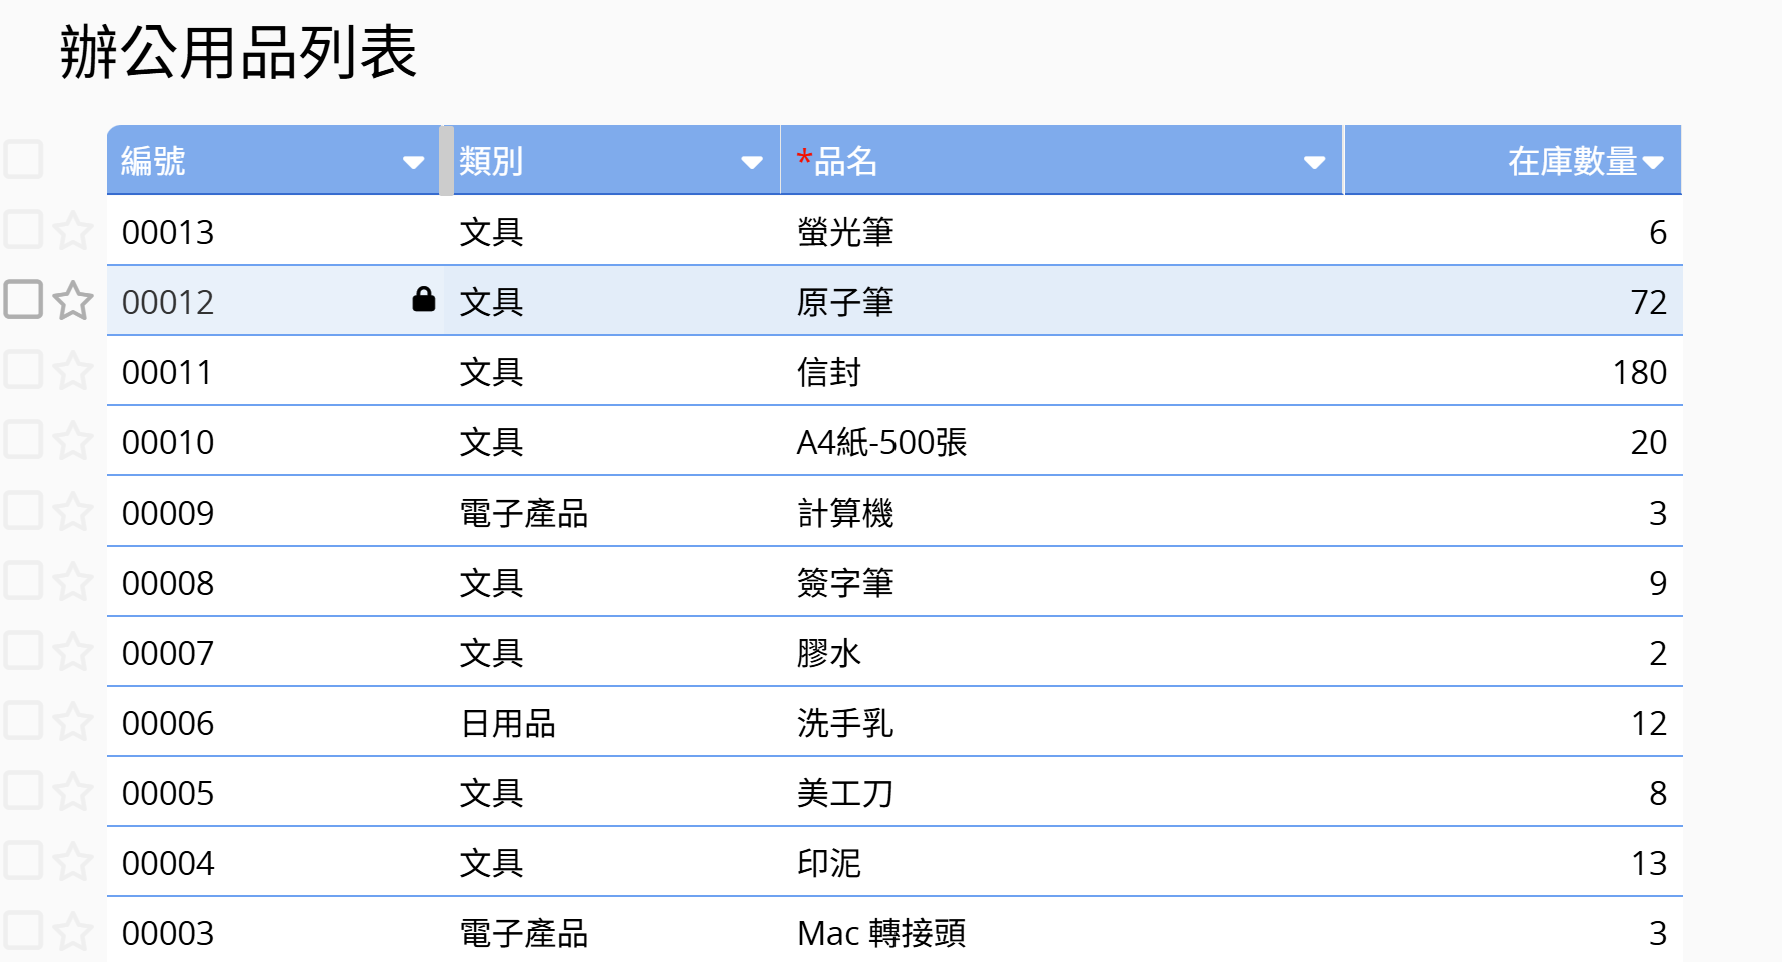
Task: Open record number 00006
Action: coord(168,723)
